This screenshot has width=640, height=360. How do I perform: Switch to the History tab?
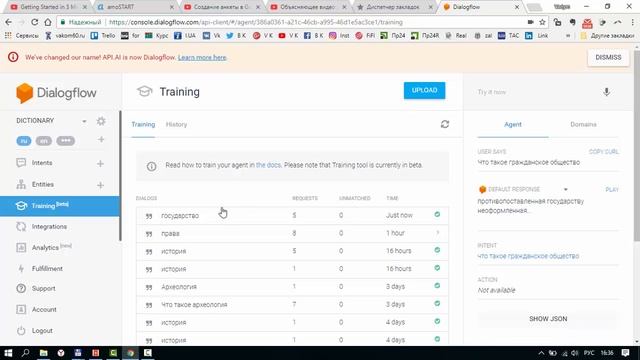click(176, 124)
